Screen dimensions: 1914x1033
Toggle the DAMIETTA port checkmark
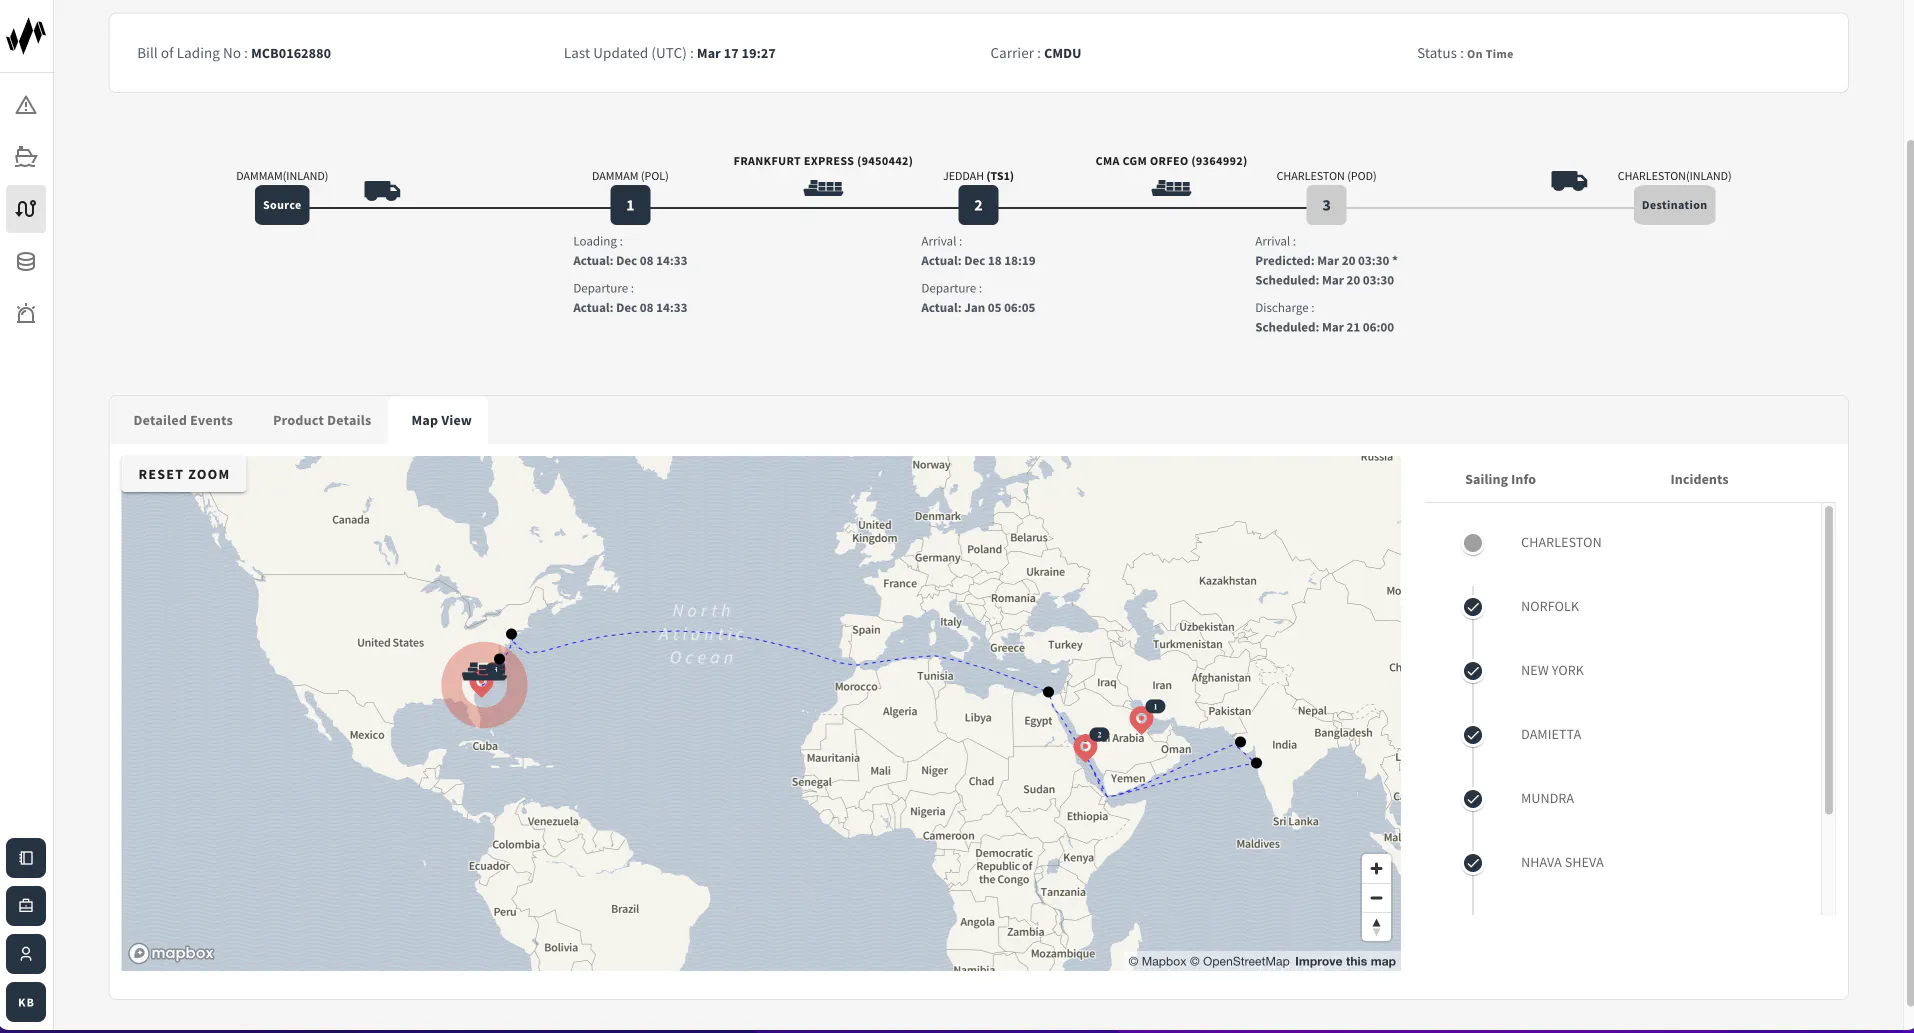pyautogui.click(x=1473, y=735)
